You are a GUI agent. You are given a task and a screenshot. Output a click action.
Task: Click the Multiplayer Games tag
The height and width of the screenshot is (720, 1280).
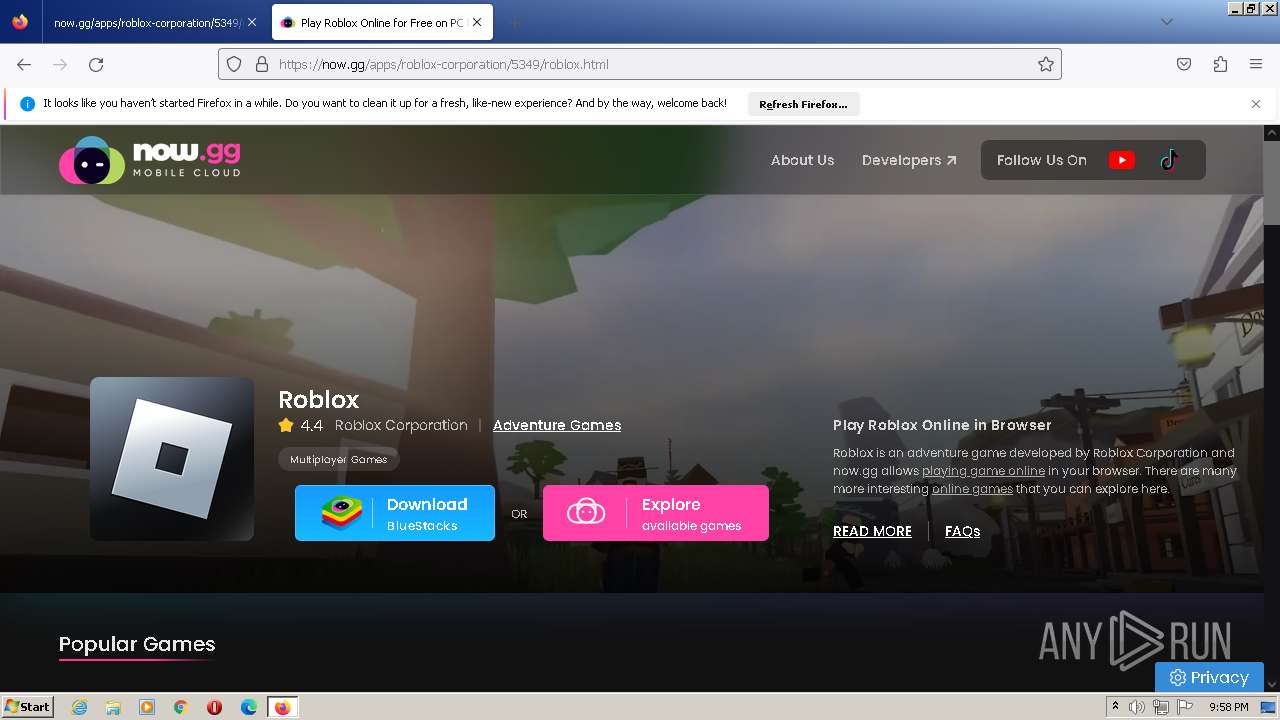339,459
